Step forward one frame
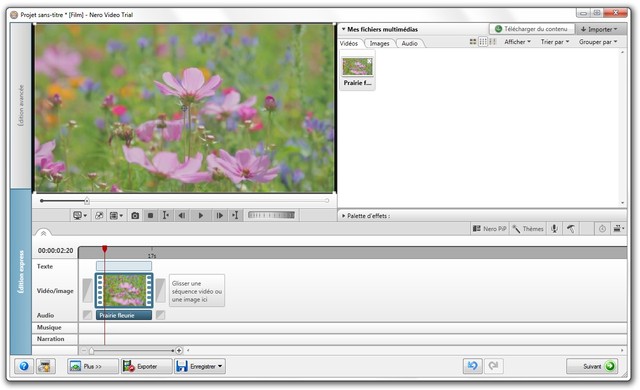640x390 pixels. (220, 215)
